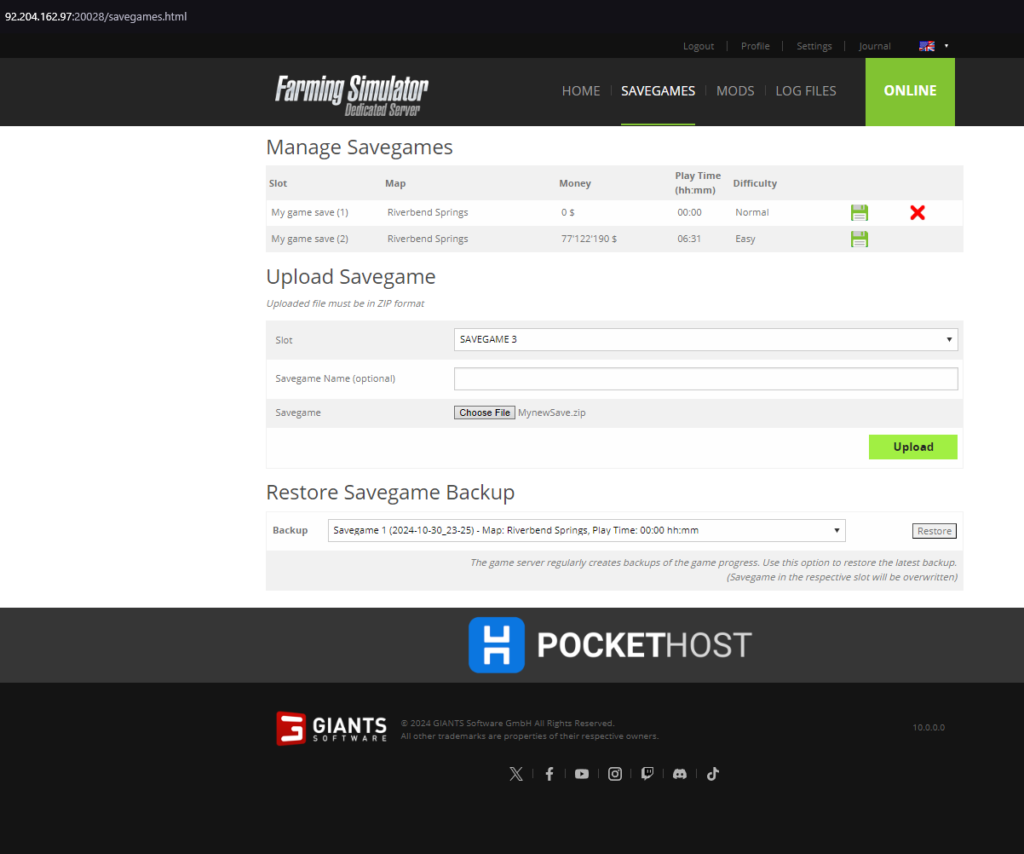Delete My game save (1) with red X

918,213
